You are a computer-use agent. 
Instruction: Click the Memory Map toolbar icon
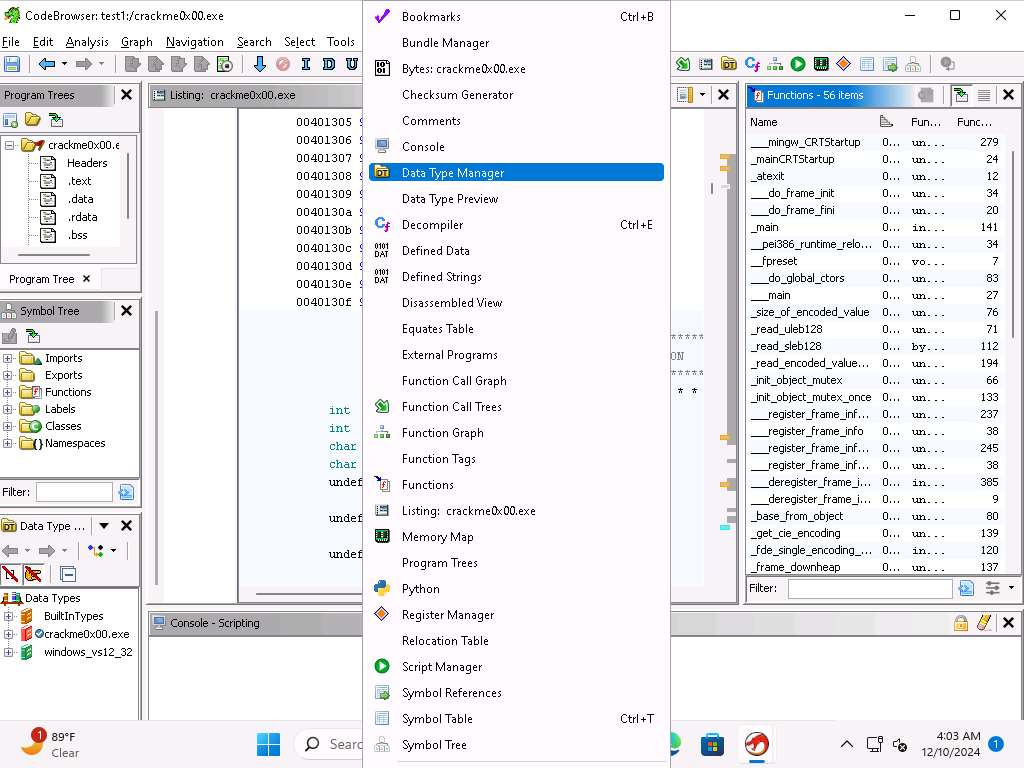[x=821, y=64]
